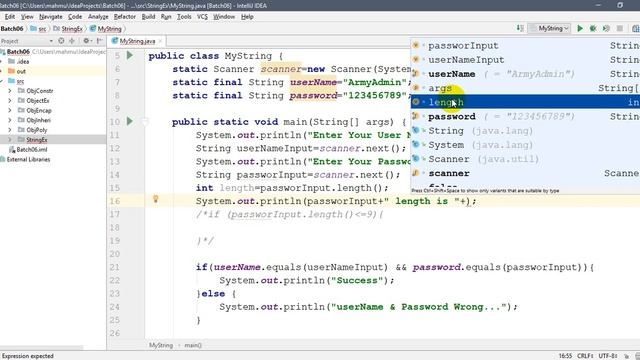The width and height of the screenshot is (640, 360).
Task: Choose password suggestion in completion popup
Action: coord(525,116)
